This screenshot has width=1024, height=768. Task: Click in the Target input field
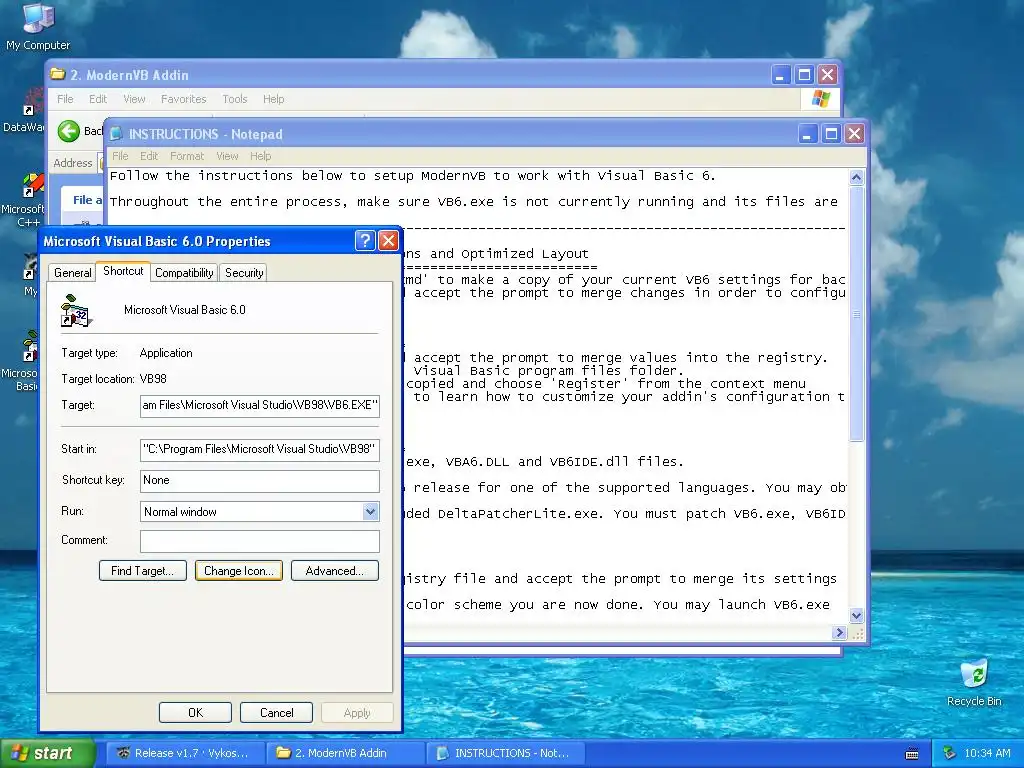pos(259,406)
